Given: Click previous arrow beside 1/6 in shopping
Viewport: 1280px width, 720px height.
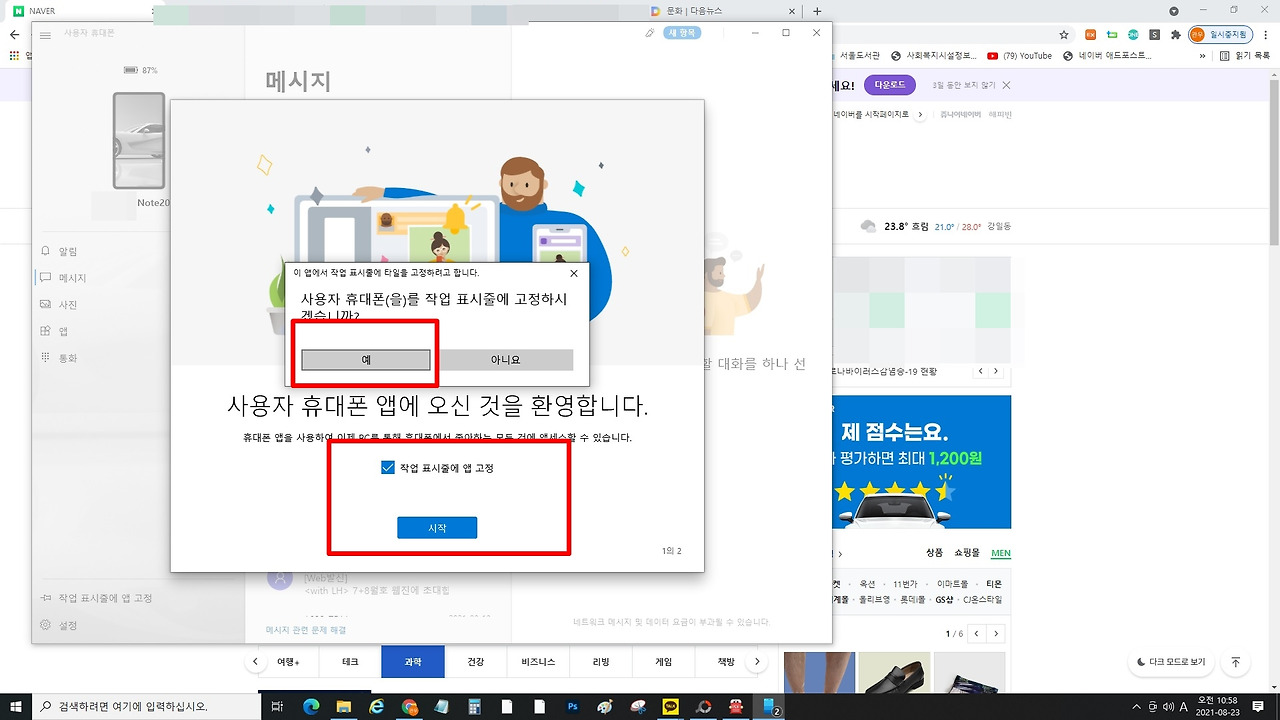Looking at the screenshot, I should (x=977, y=634).
